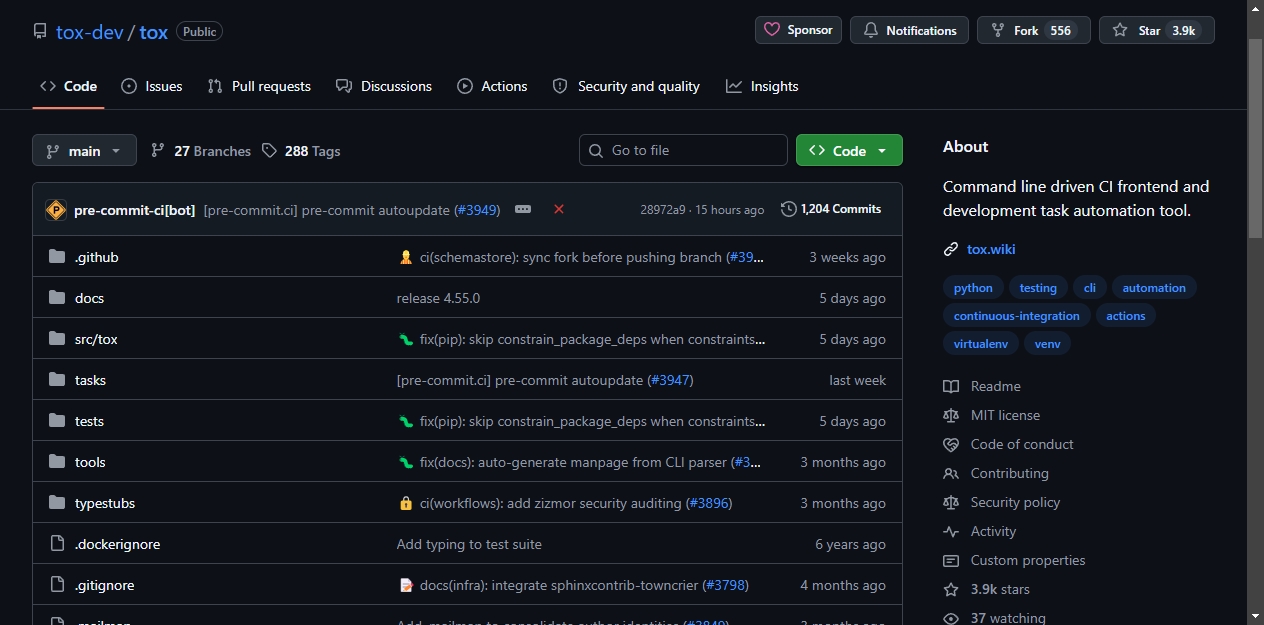Open pull request #3947 link

click(670, 380)
